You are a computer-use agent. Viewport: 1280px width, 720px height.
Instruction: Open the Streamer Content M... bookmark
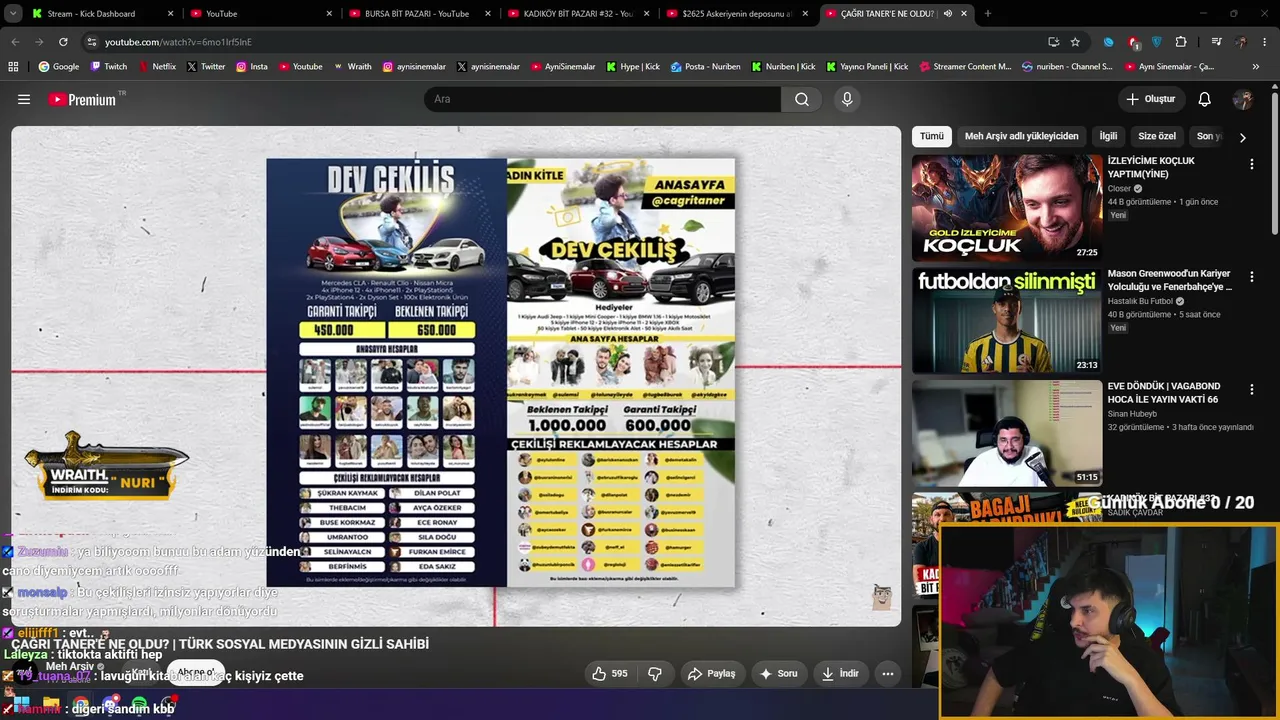tap(965, 67)
